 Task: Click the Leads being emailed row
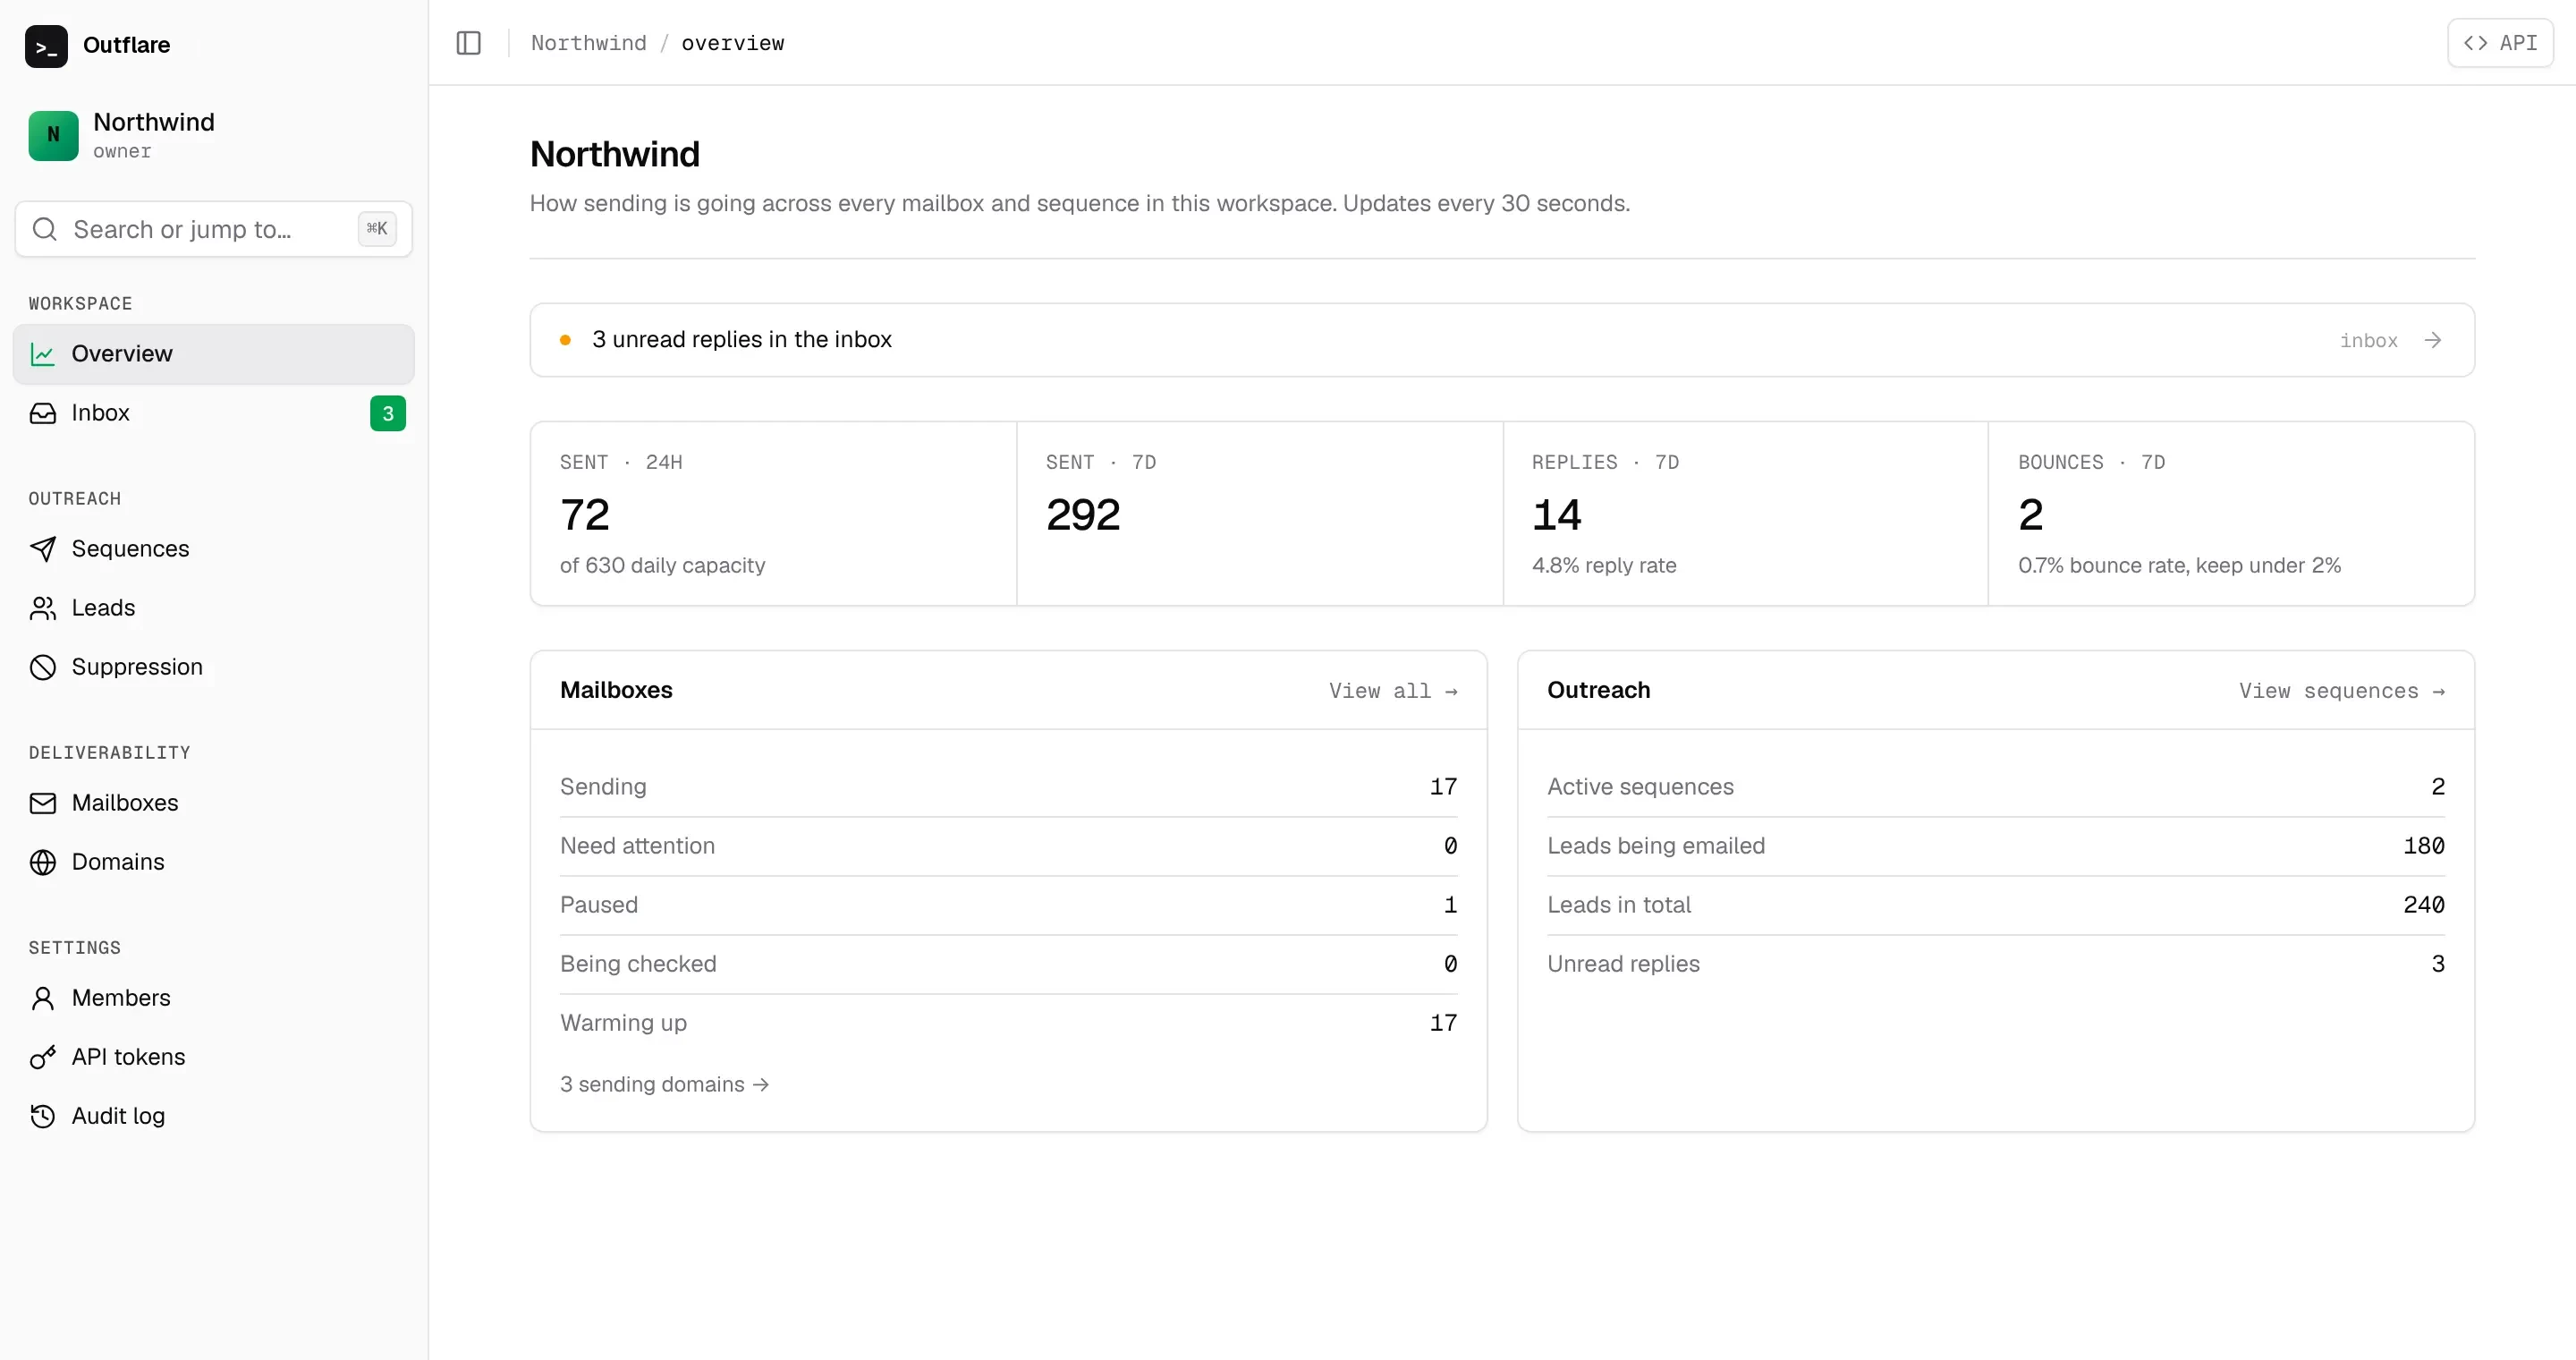pyautogui.click(x=1995, y=846)
